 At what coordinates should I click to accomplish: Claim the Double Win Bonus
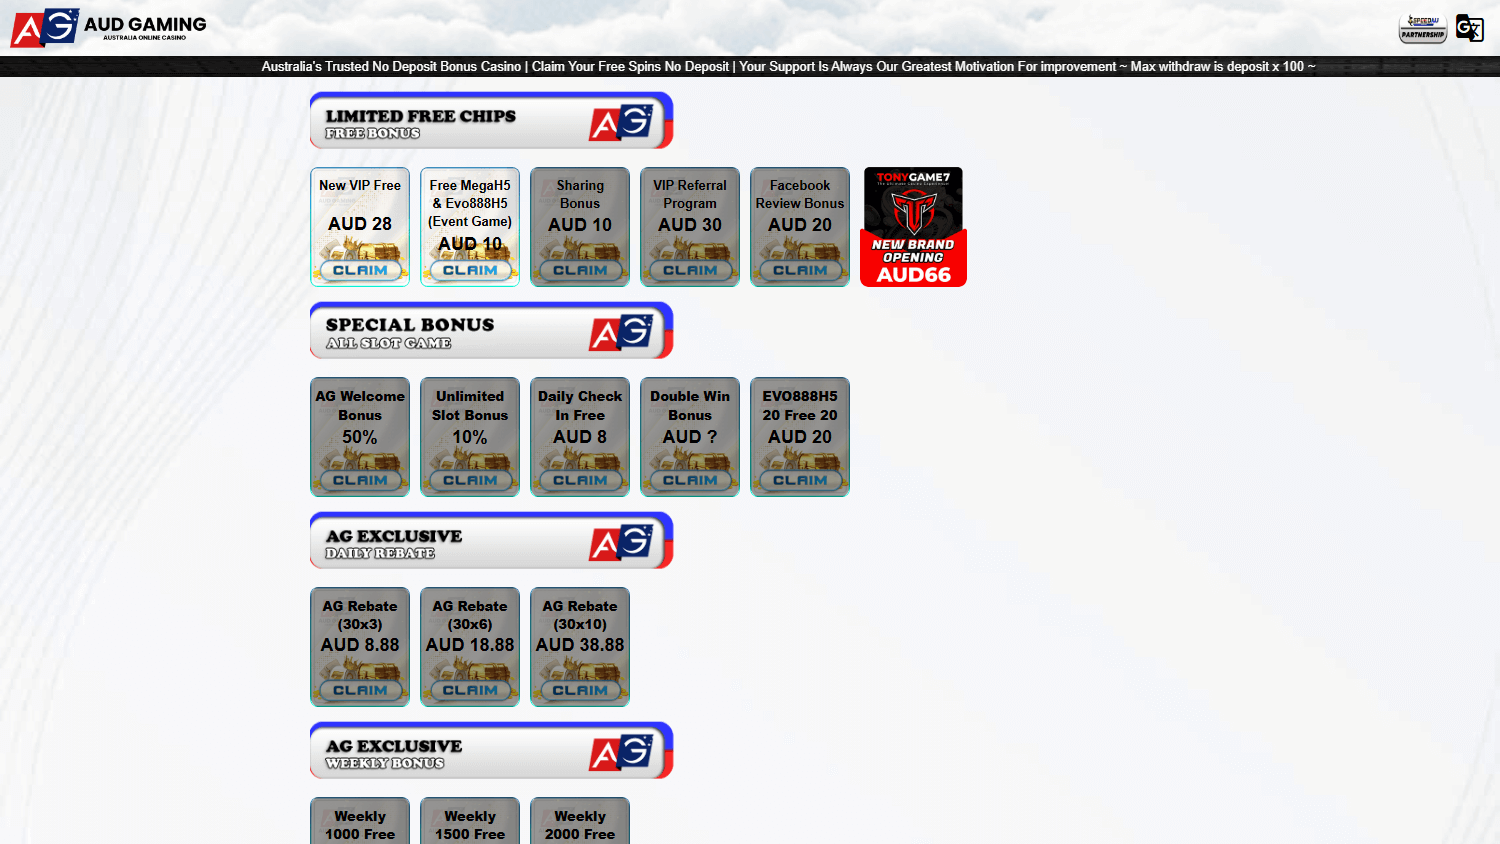[x=689, y=480]
